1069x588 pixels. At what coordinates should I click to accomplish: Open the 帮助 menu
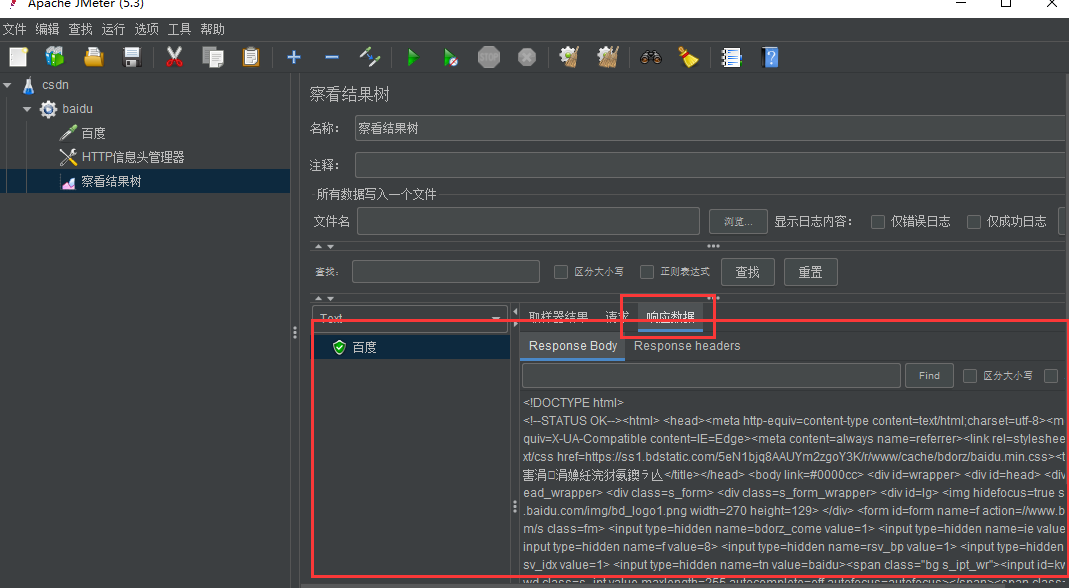tap(212, 29)
